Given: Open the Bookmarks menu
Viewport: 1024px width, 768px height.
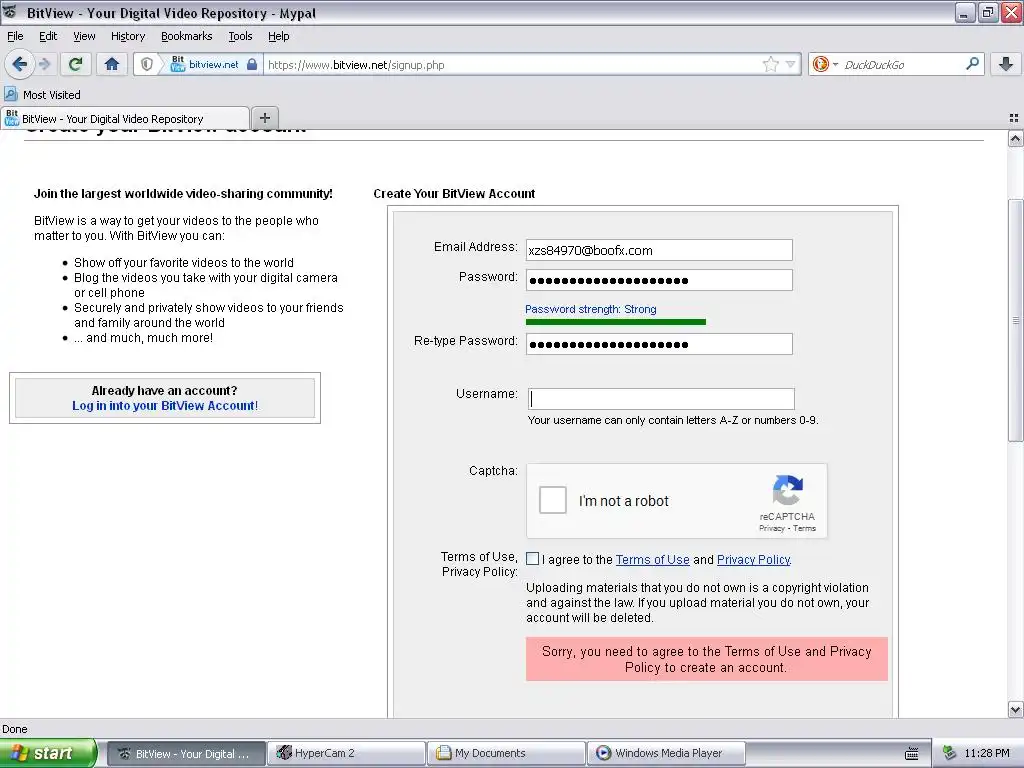Looking at the screenshot, I should 186,36.
